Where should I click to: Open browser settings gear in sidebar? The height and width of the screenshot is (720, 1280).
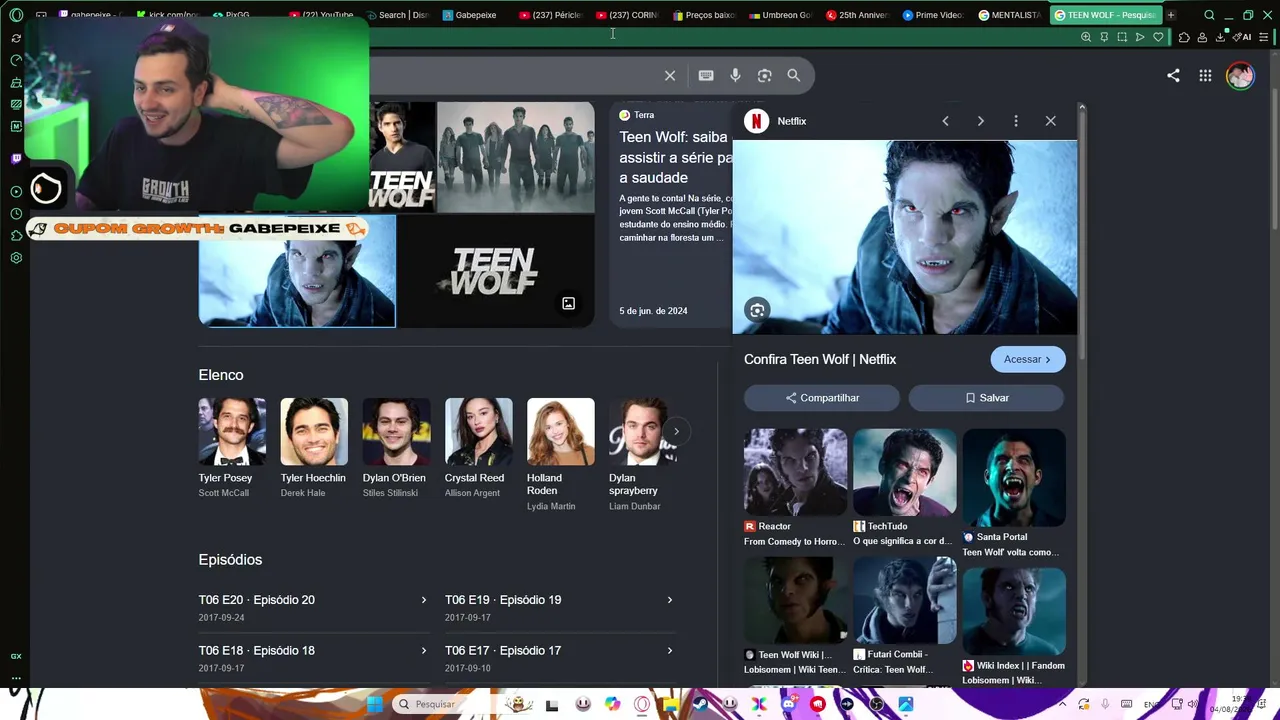click(x=16, y=258)
